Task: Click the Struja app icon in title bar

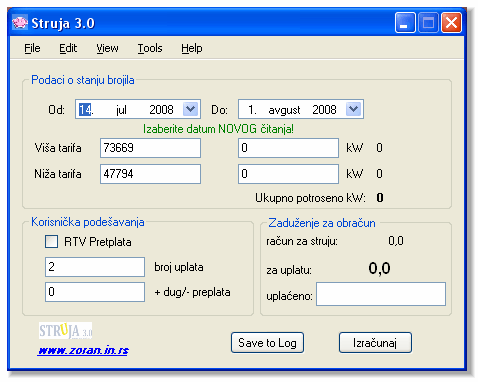Action: 20,23
